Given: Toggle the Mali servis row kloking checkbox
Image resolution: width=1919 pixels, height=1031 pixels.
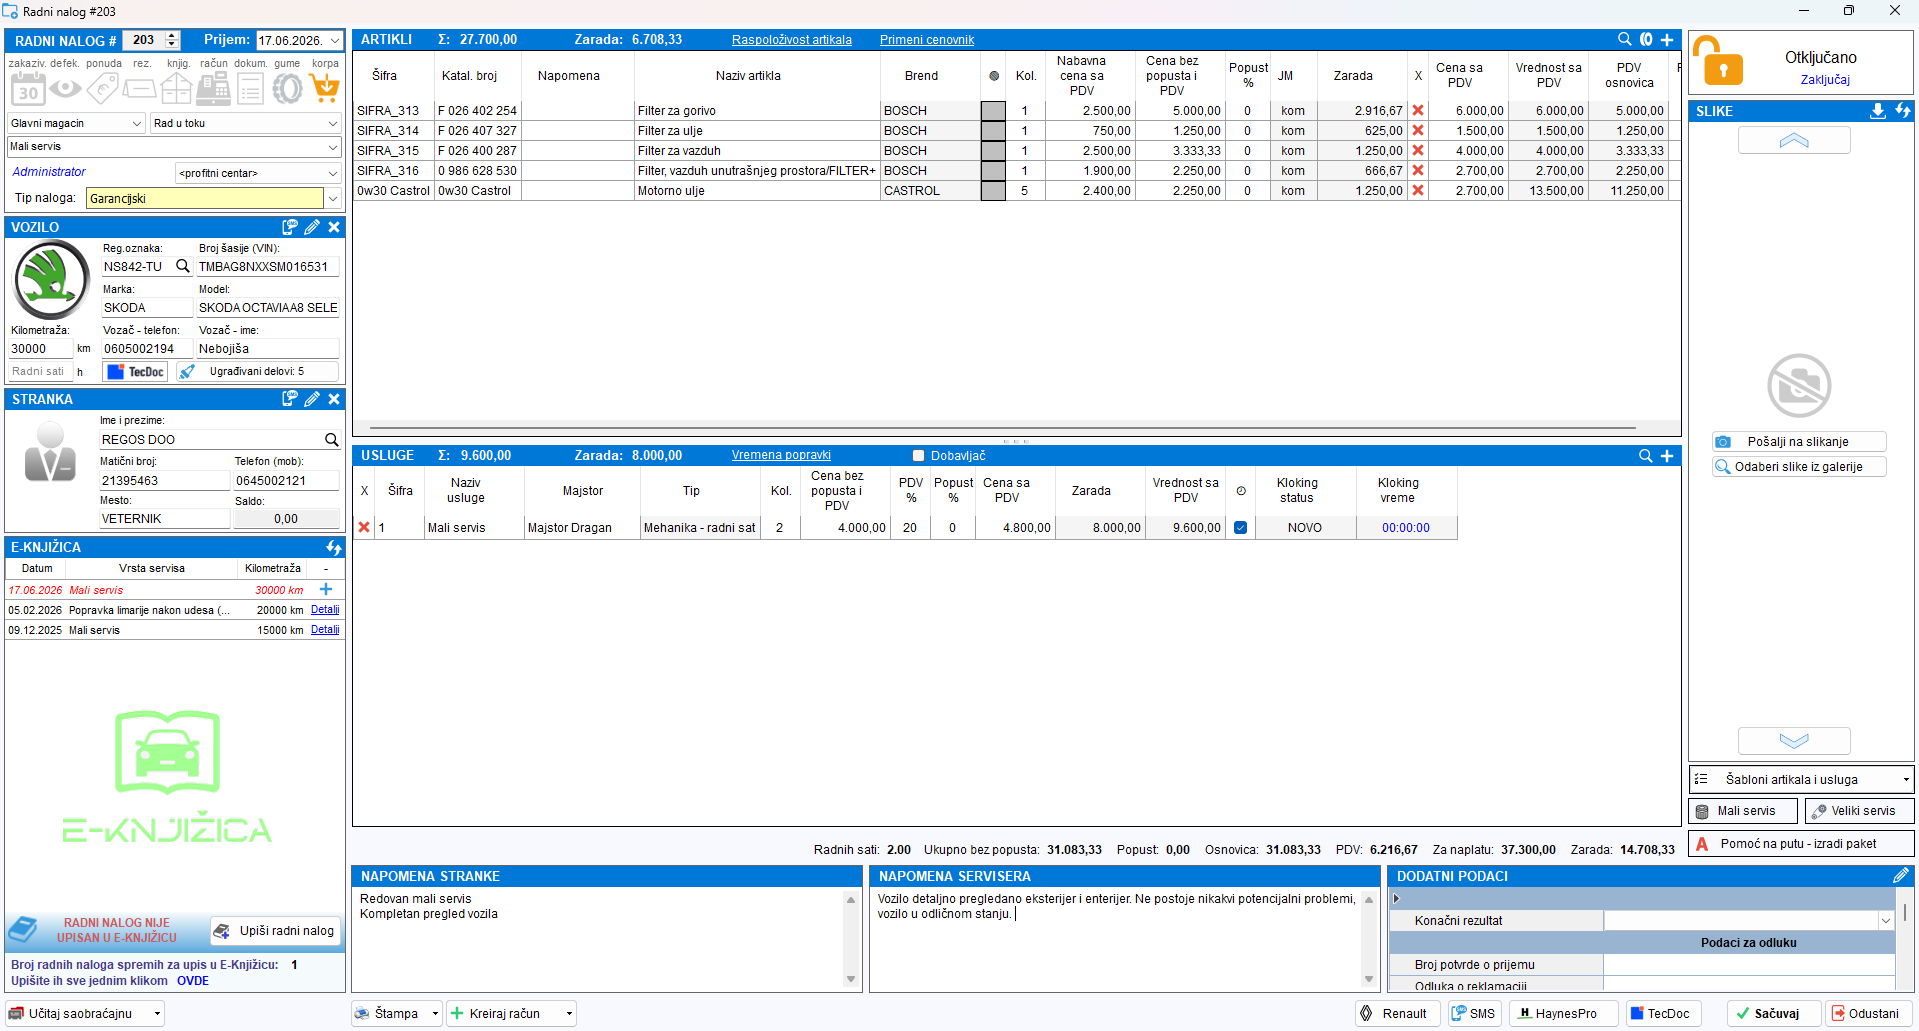Looking at the screenshot, I should coord(1240,528).
